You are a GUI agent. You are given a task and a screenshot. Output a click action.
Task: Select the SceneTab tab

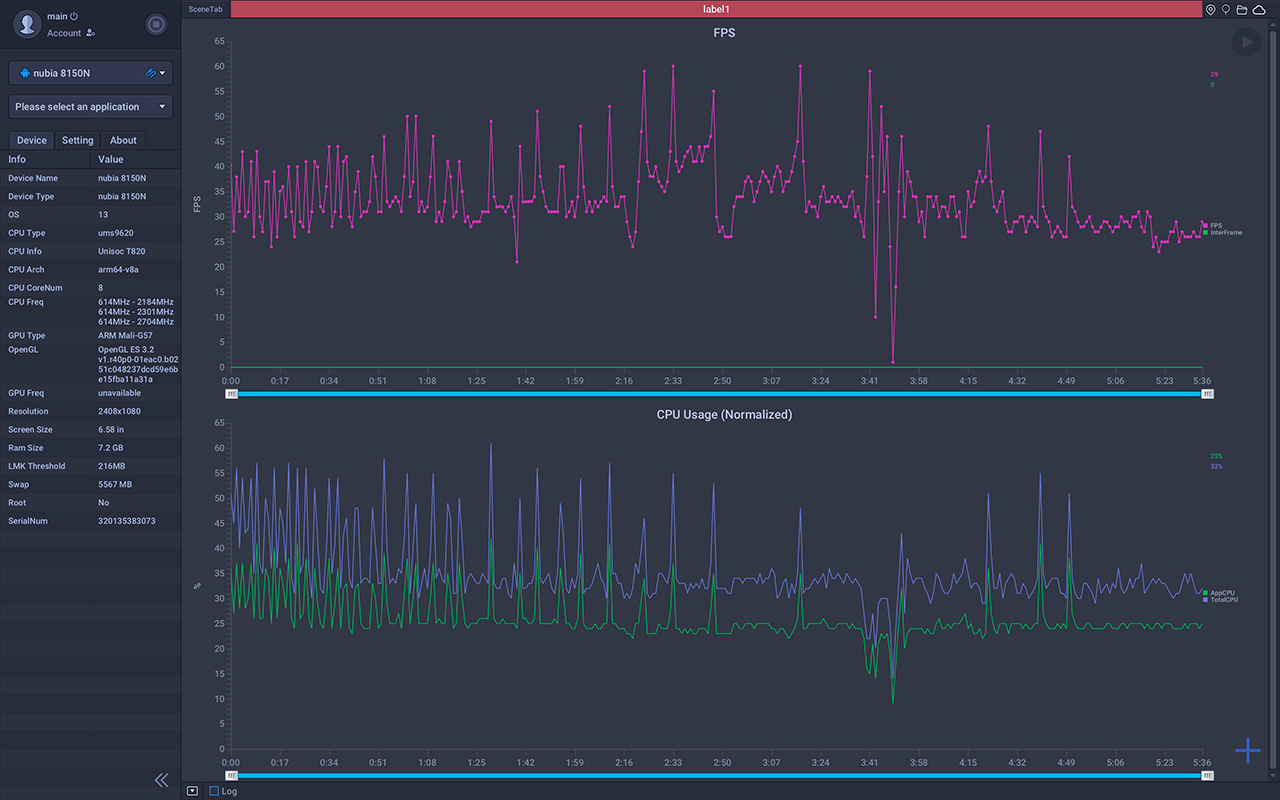[206, 9]
